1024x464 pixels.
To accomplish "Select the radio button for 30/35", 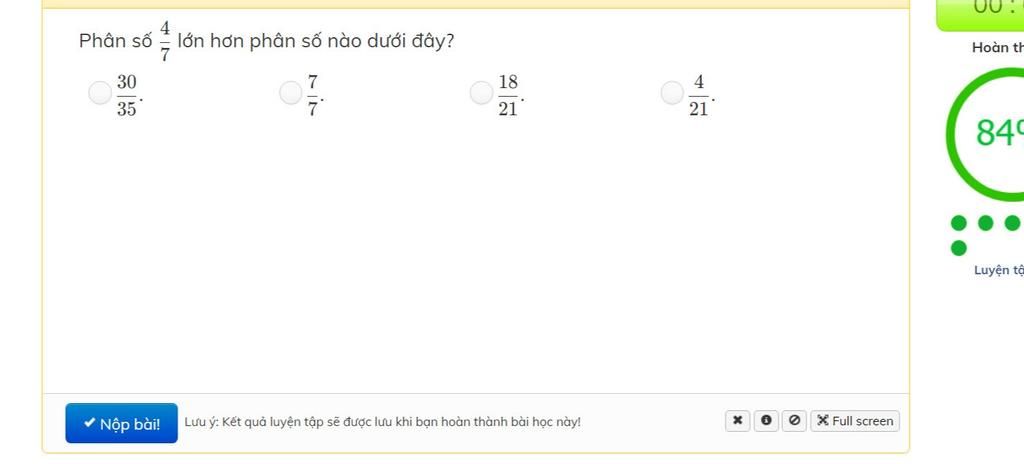I will [99, 93].
